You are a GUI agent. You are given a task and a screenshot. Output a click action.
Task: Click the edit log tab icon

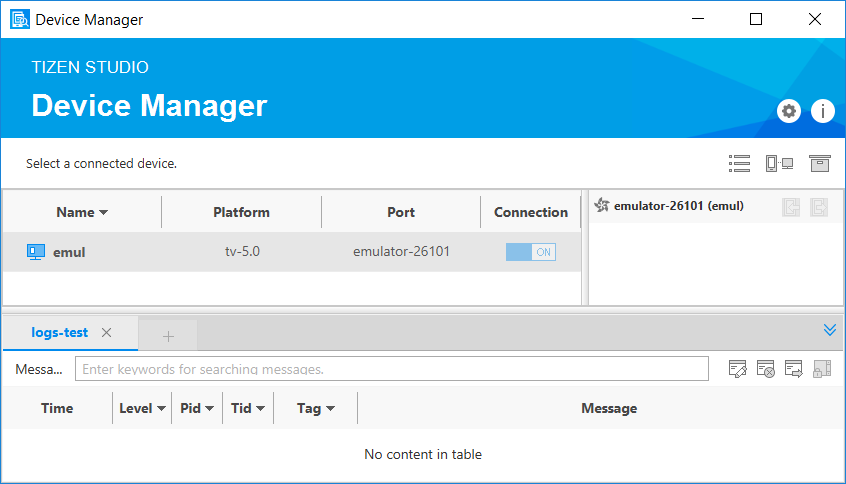738,369
